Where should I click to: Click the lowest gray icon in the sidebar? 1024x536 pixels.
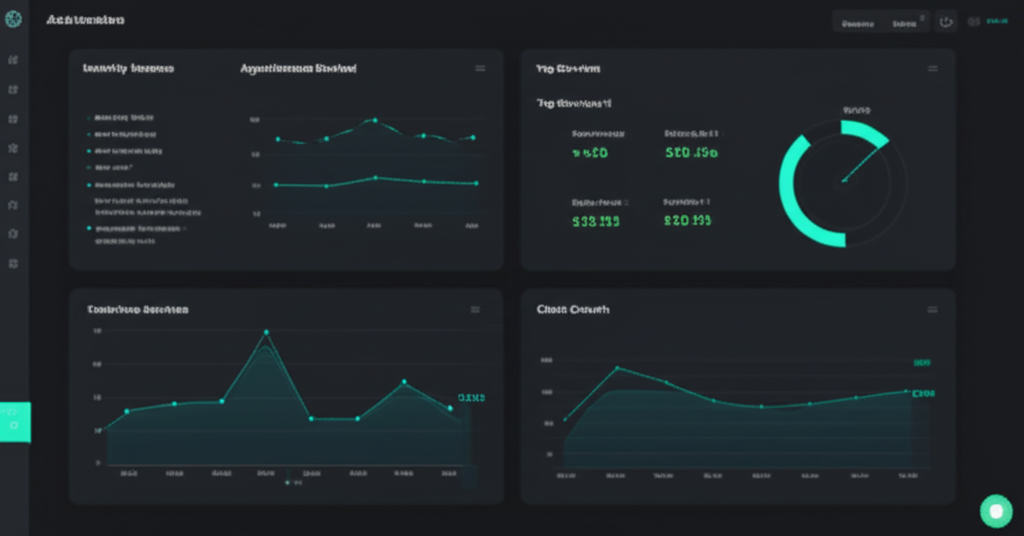[x=13, y=263]
